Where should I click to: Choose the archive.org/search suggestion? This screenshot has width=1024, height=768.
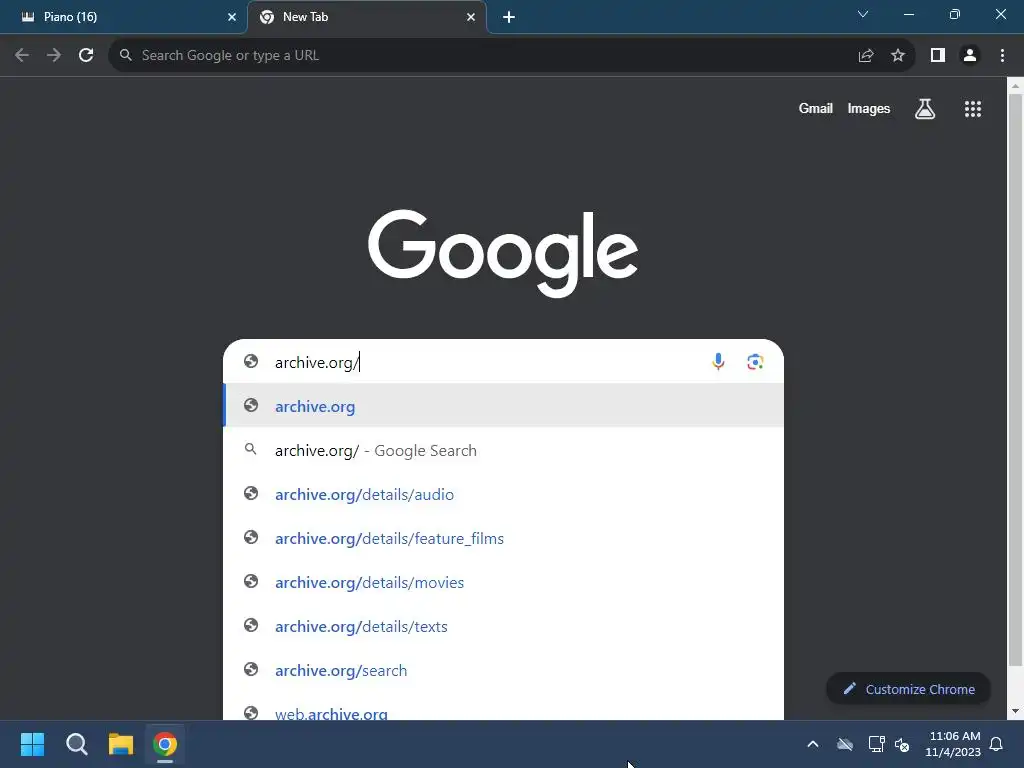(504, 671)
